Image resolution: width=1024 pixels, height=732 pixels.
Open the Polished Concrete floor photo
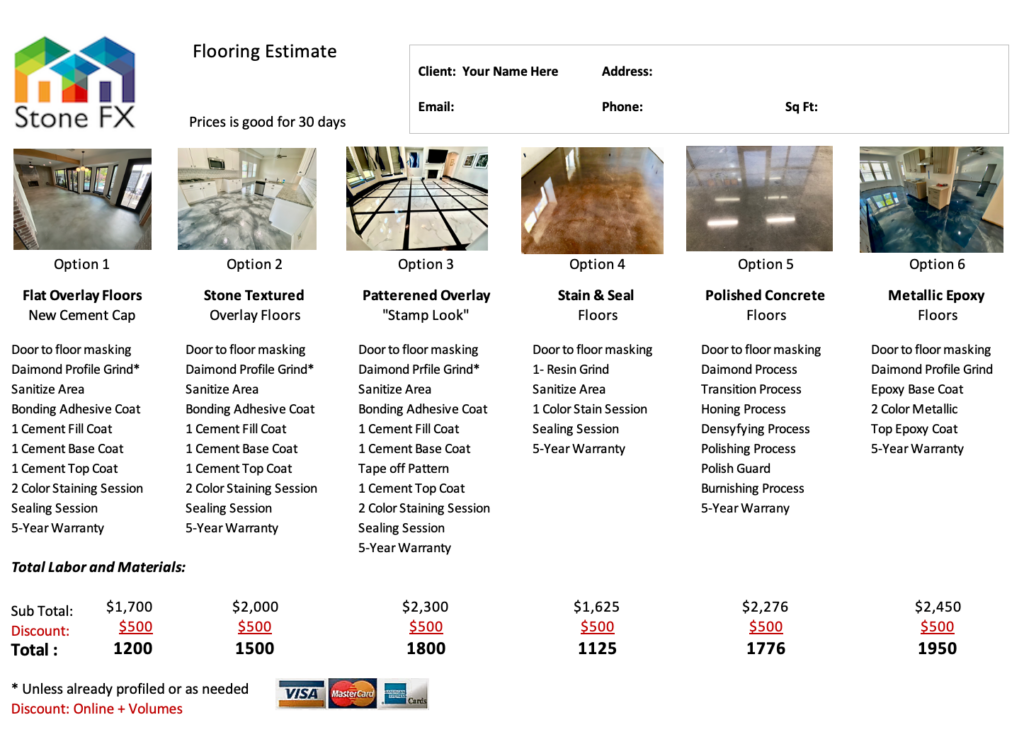pyautogui.click(x=759, y=199)
